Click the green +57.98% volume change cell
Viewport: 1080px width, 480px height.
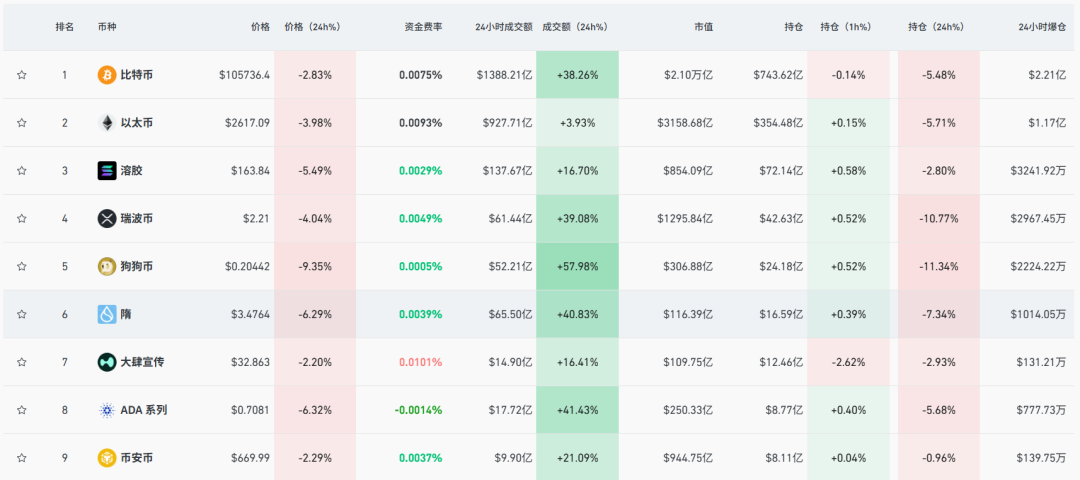577,266
